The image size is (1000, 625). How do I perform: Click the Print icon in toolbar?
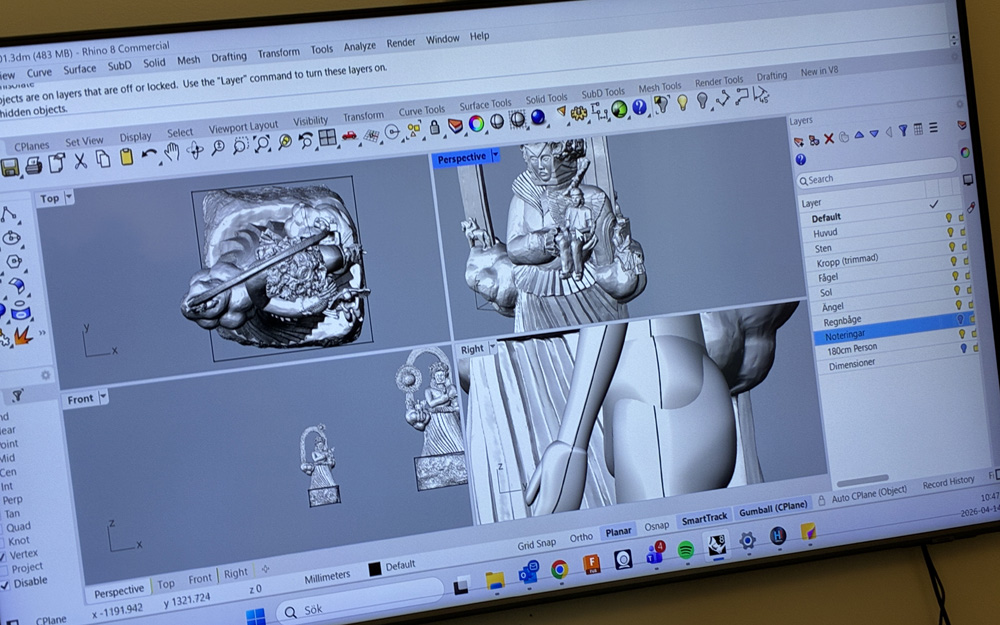coord(33,166)
